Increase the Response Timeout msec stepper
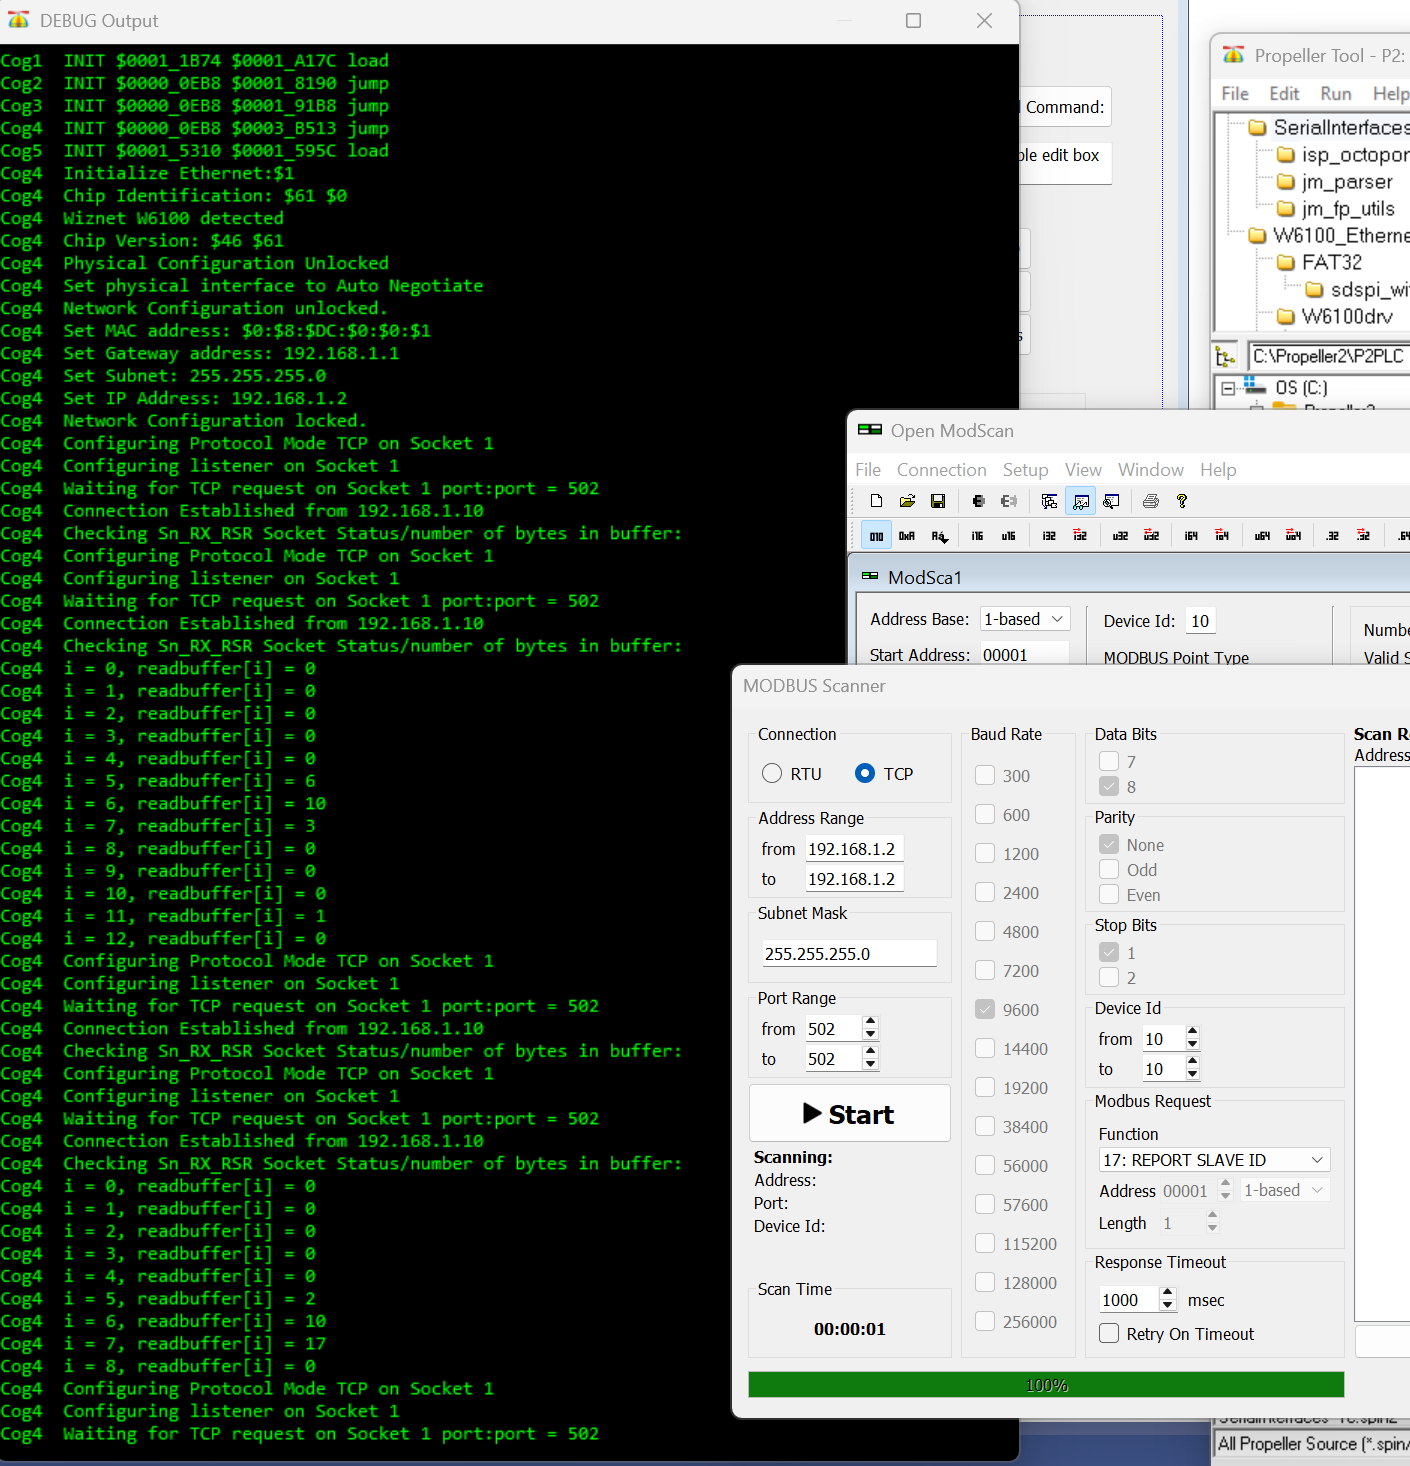The width and height of the screenshot is (1410, 1466). [1168, 1293]
